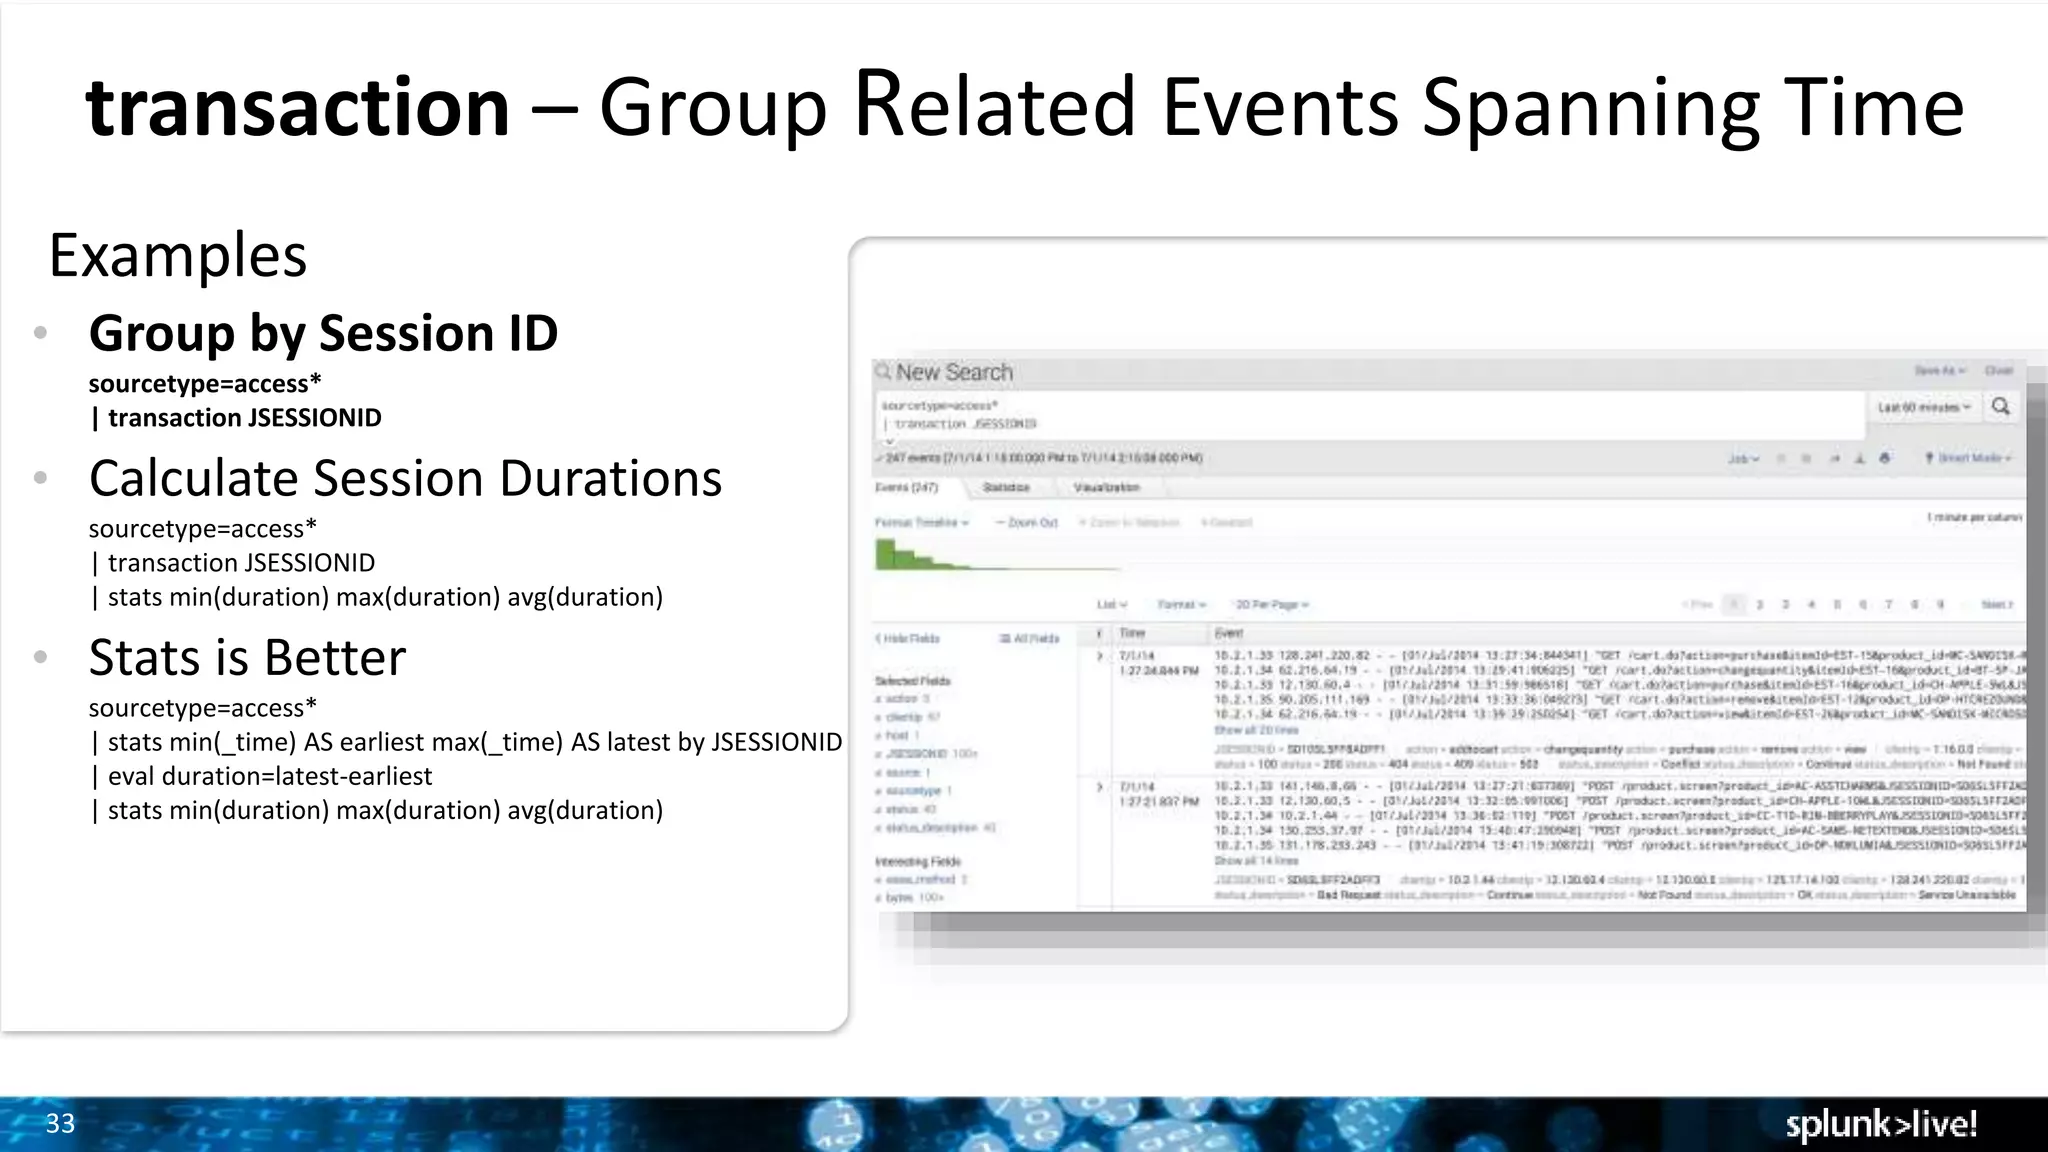
Task: Click the green timeline histogram bar
Action: pos(884,553)
